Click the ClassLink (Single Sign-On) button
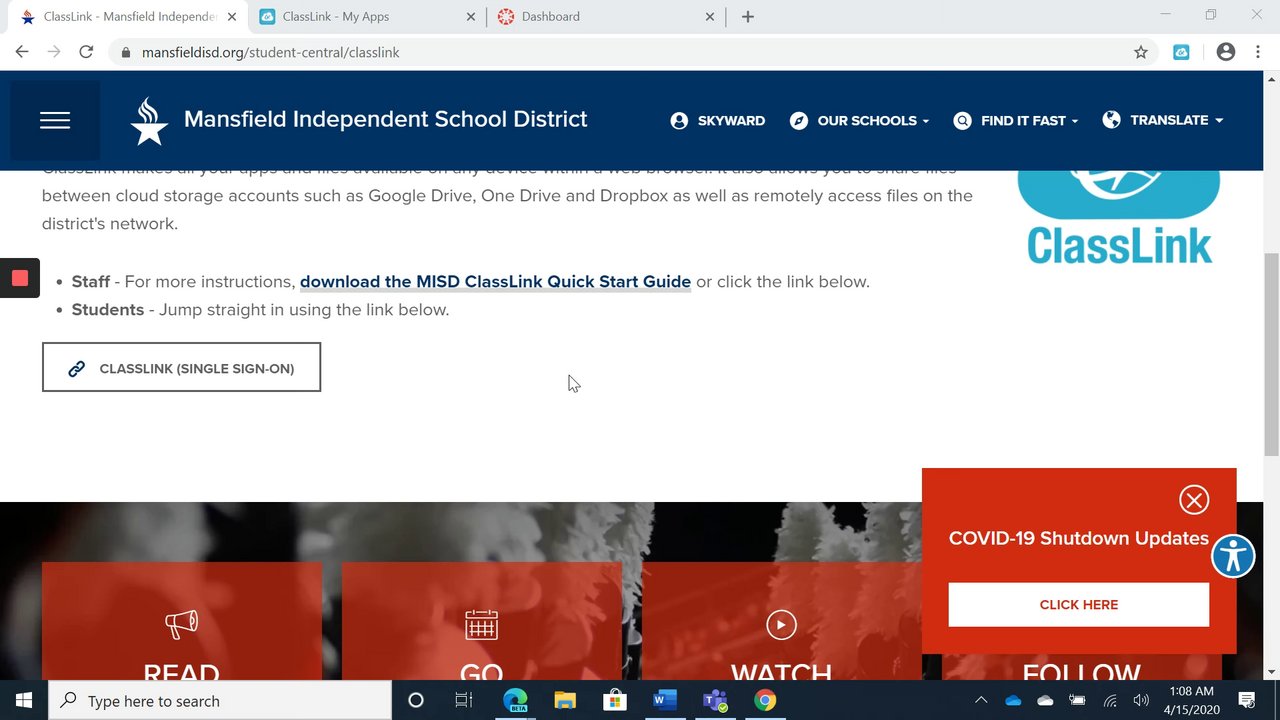 [x=181, y=368]
